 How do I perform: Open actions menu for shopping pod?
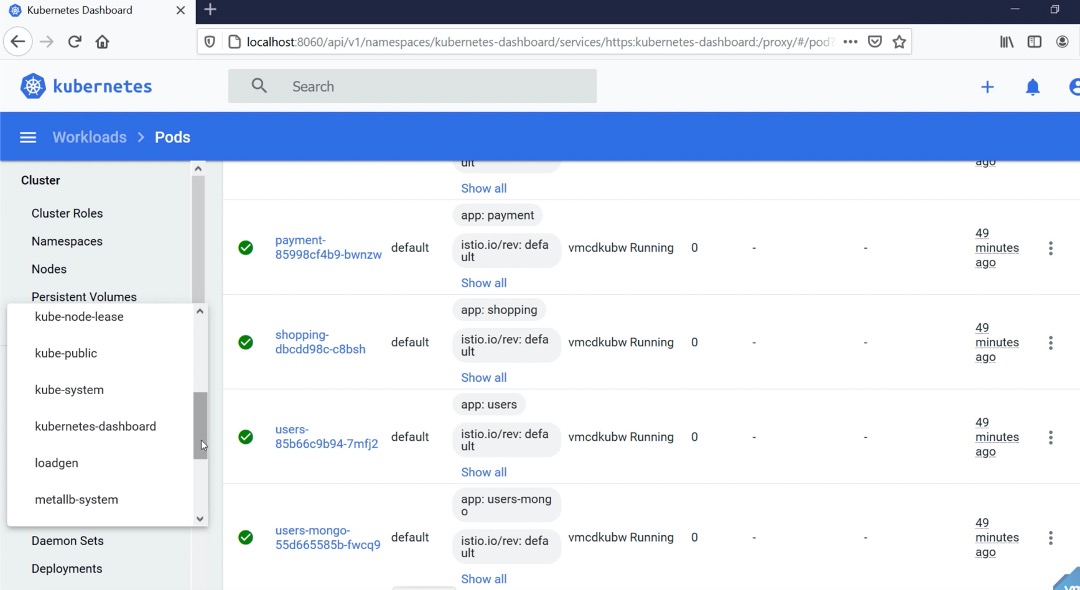pos(1050,343)
